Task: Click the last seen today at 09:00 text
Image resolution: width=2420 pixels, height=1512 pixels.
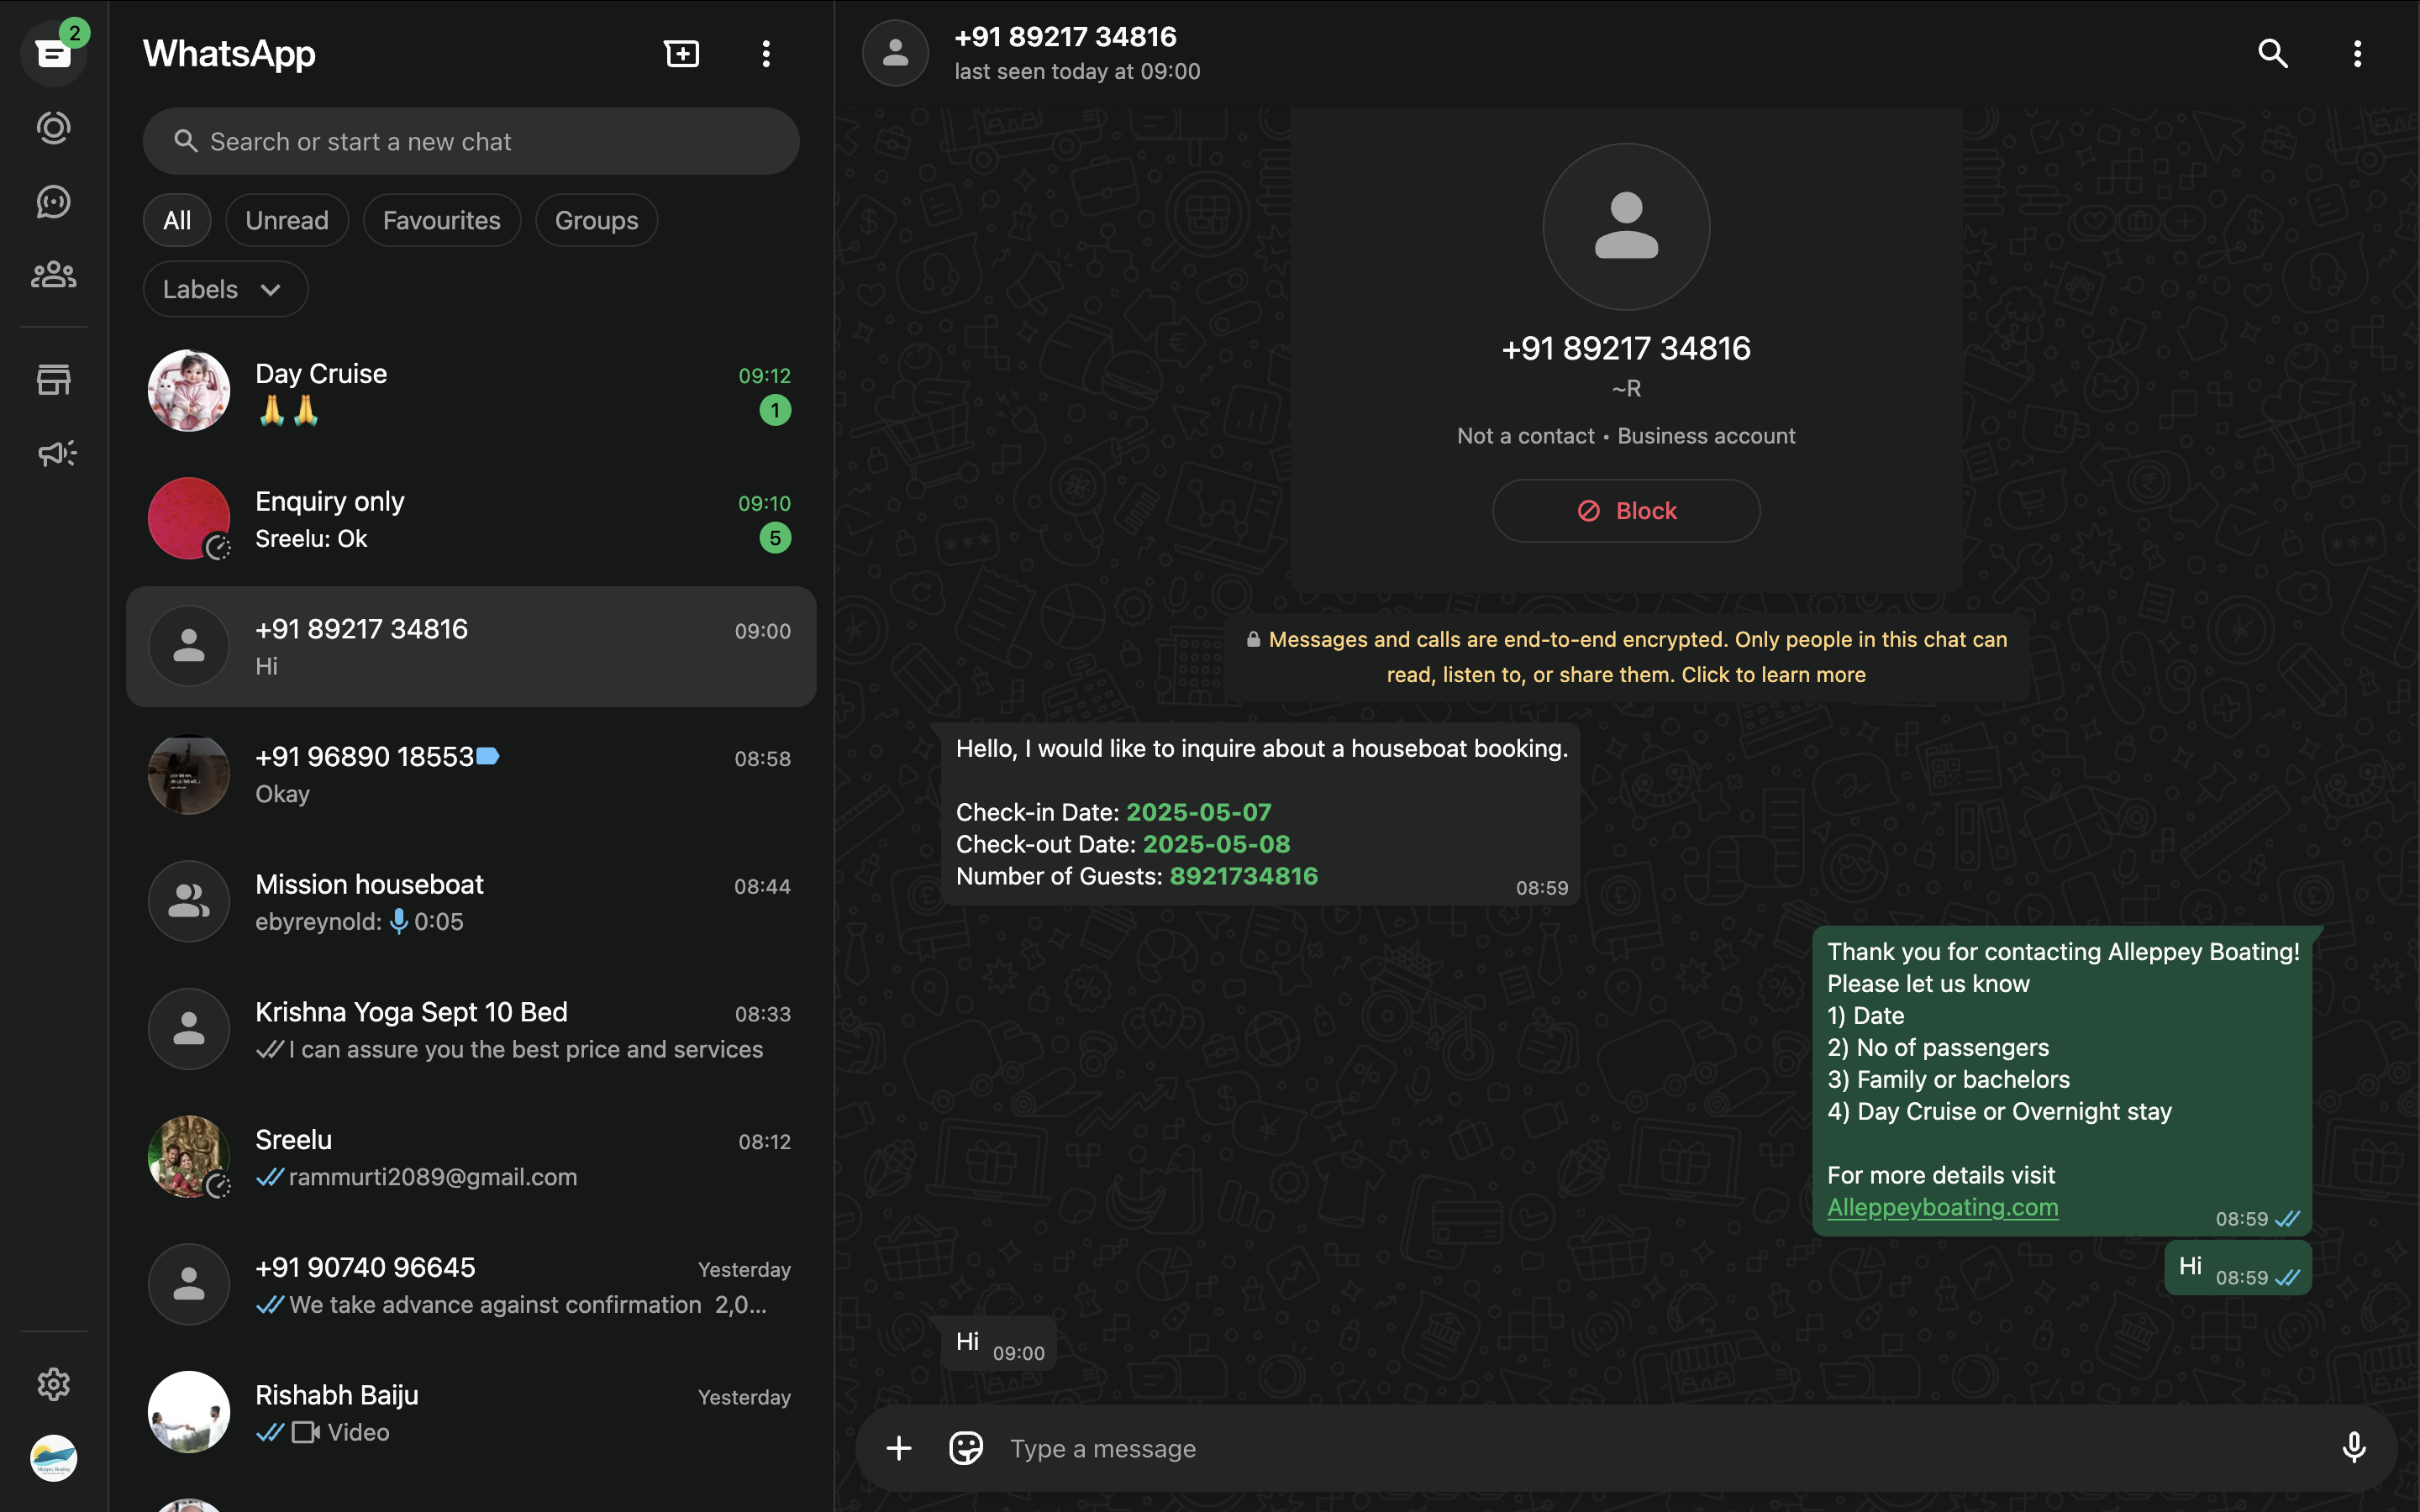Action: (1077, 71)
